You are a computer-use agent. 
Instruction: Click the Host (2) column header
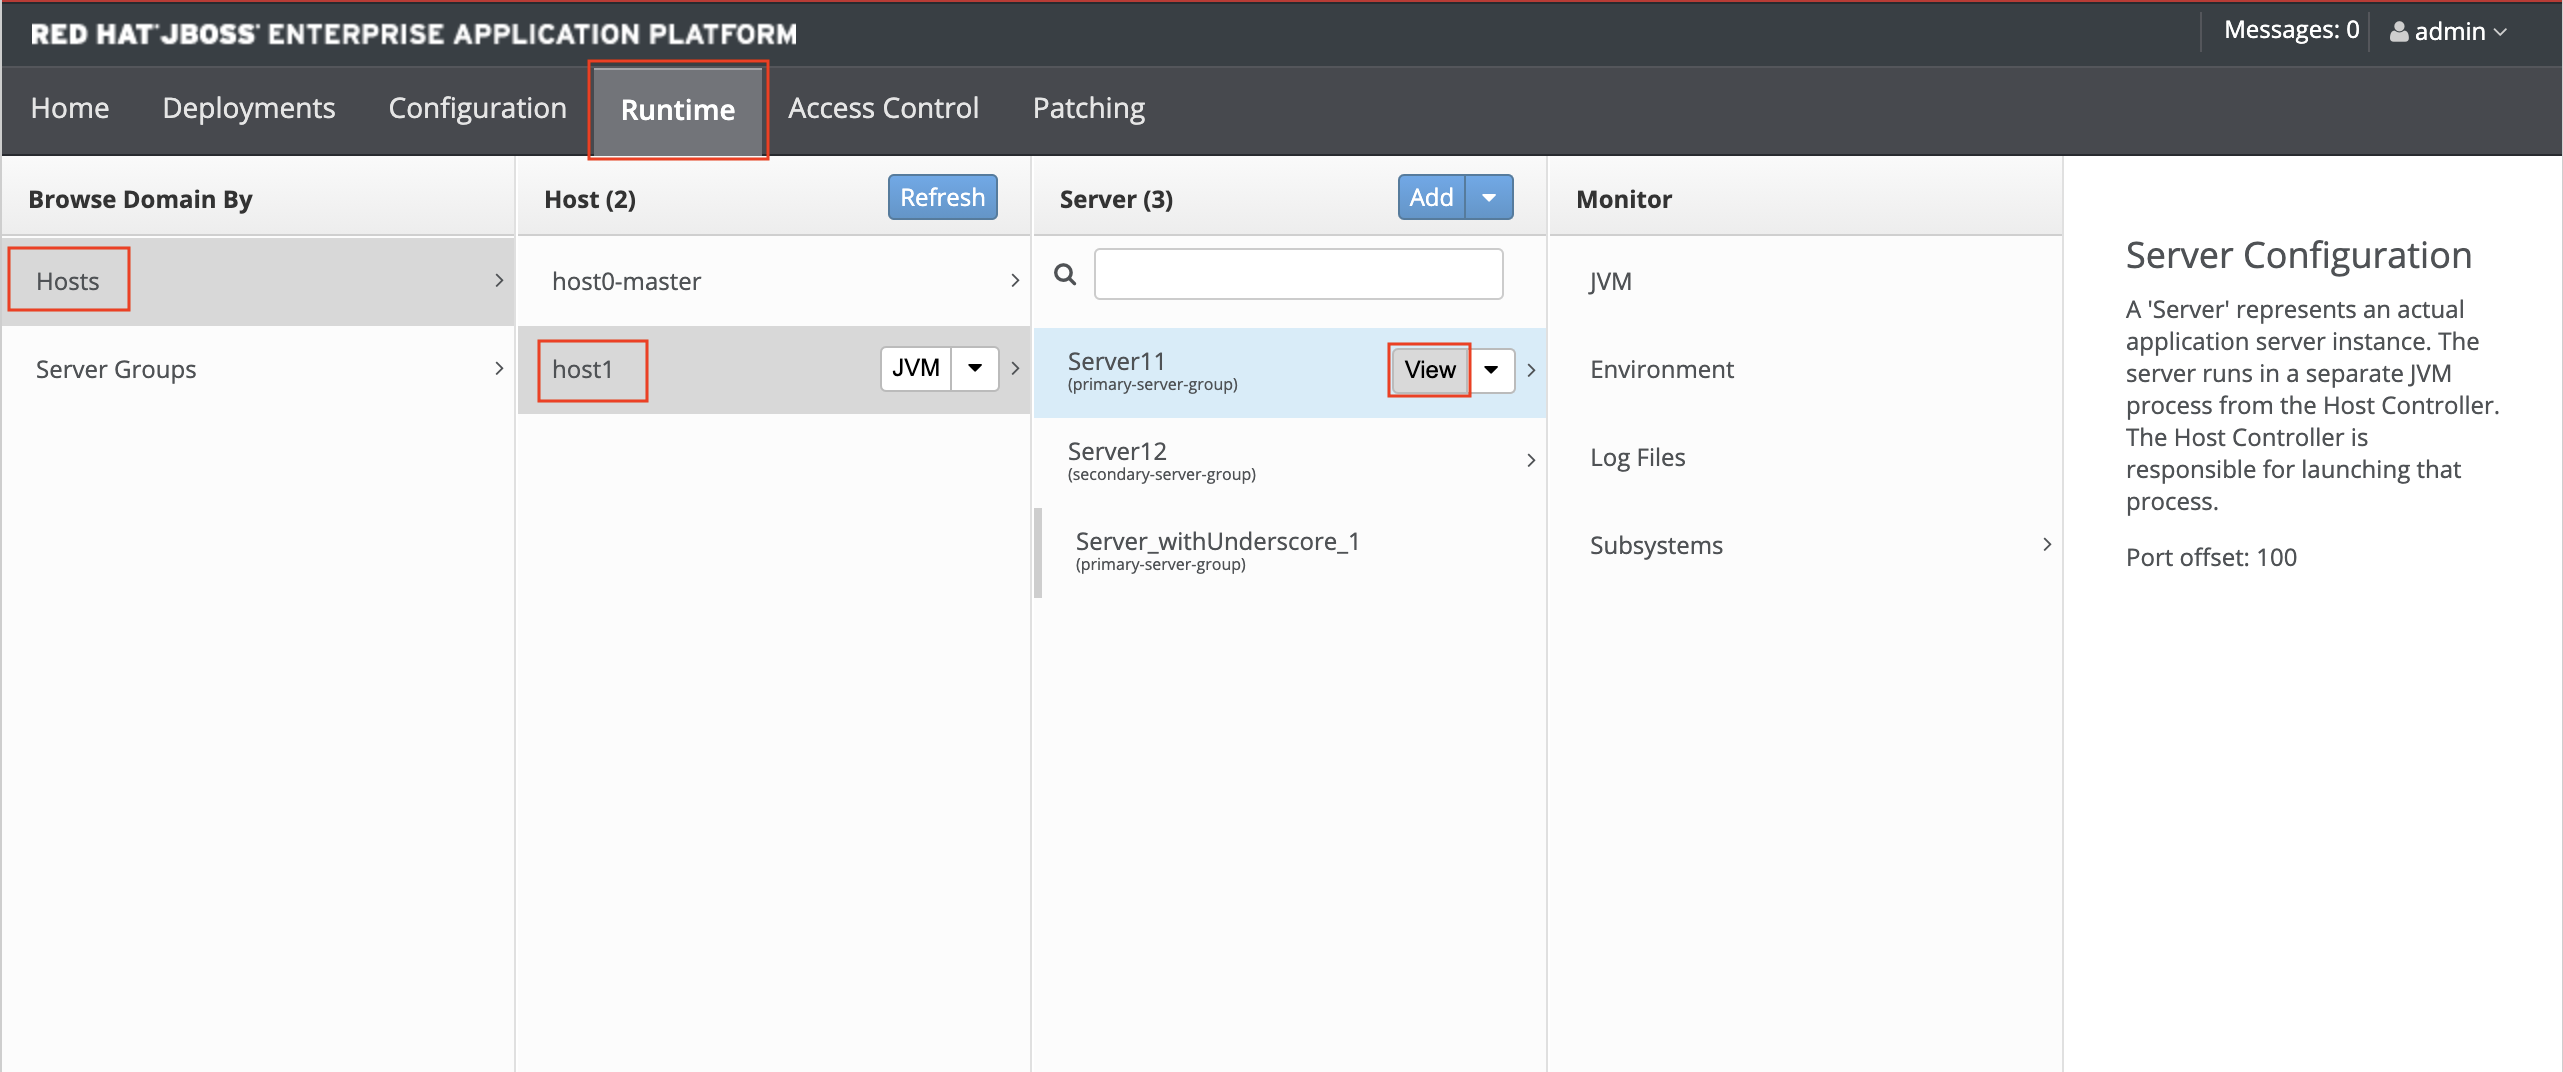click(590, 199)
